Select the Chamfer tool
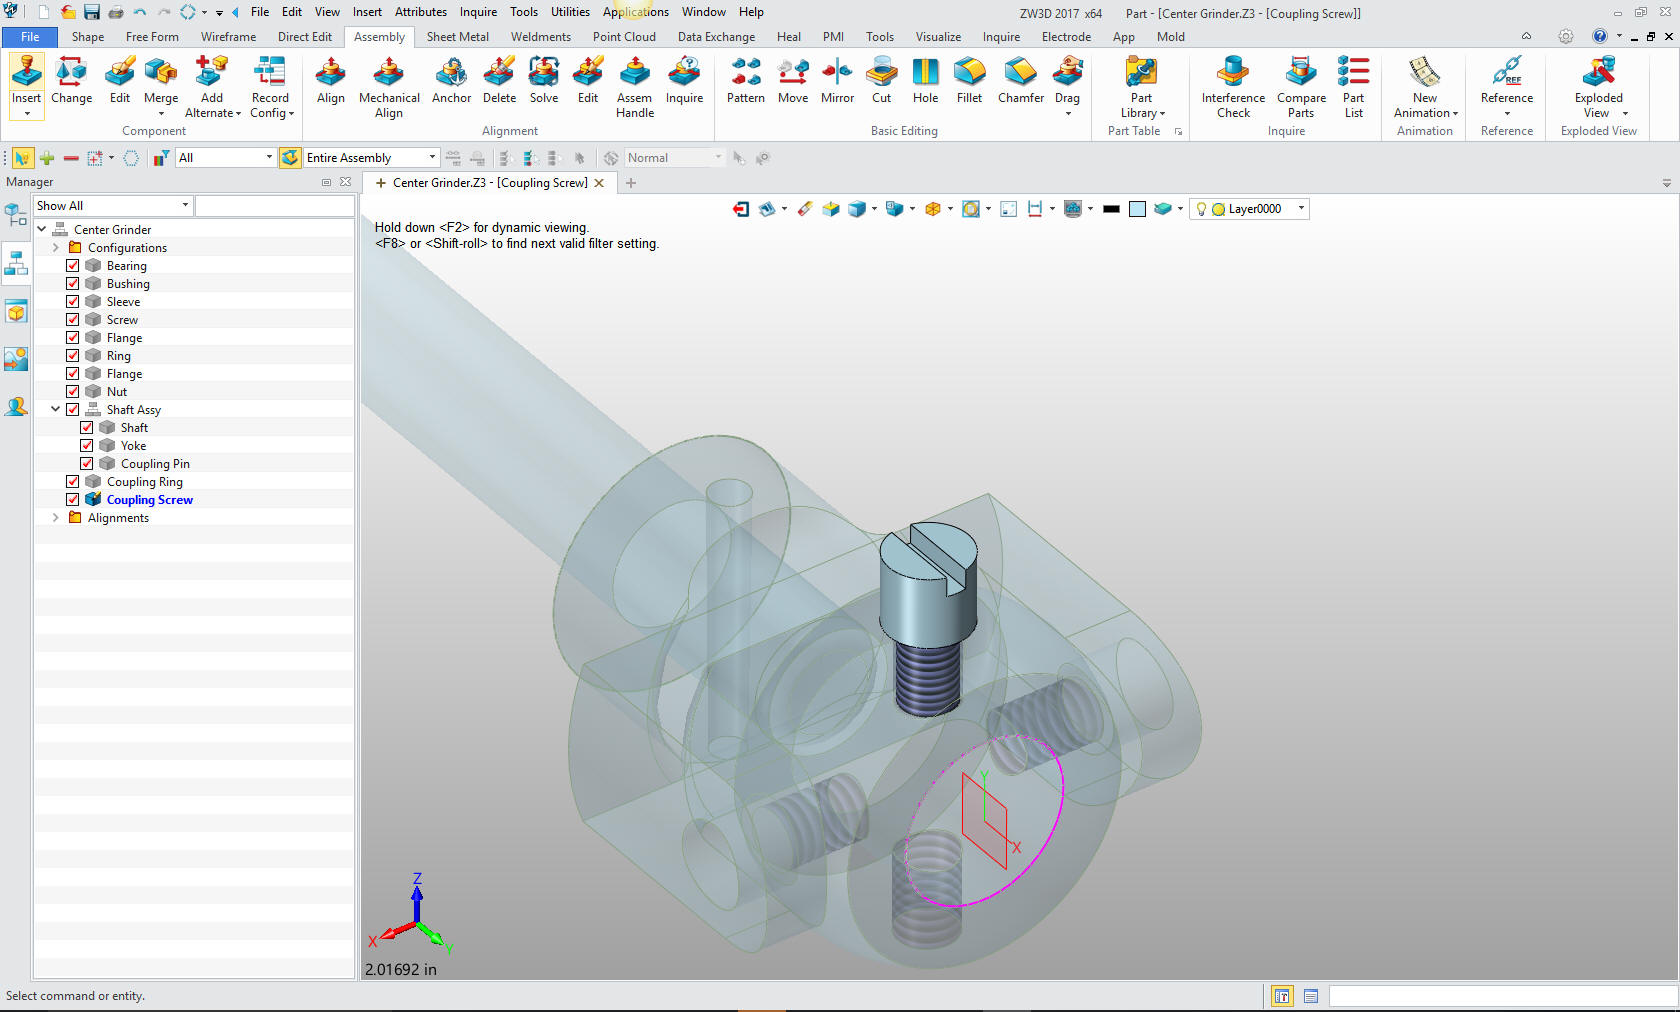1680x1012 pixels. [1021, 80]
